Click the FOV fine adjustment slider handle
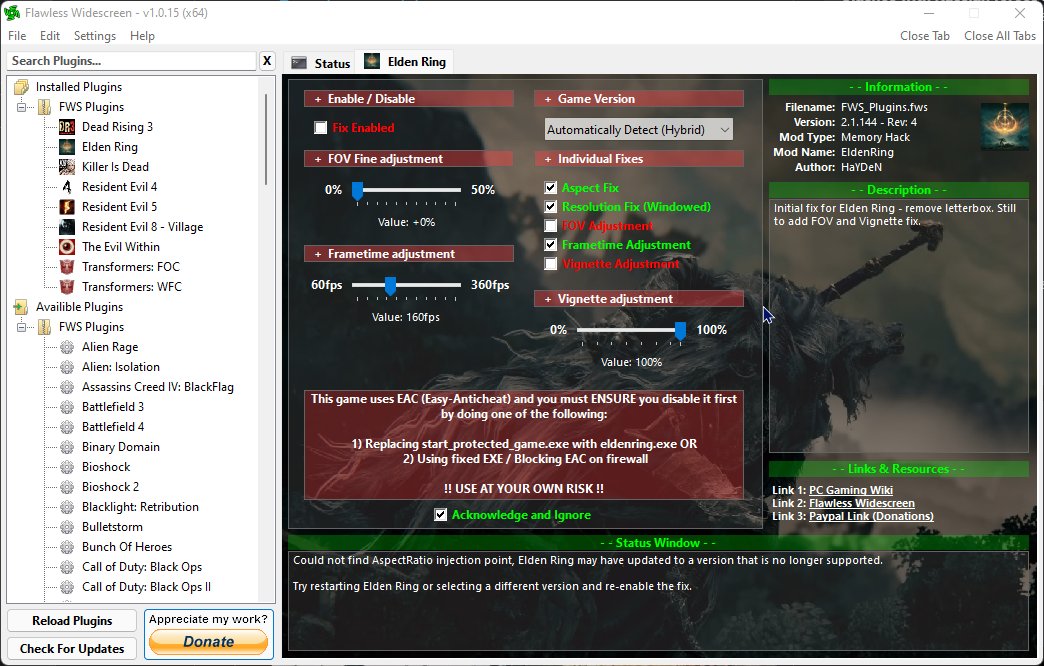The image size is (1044, 666). [358, 191]
